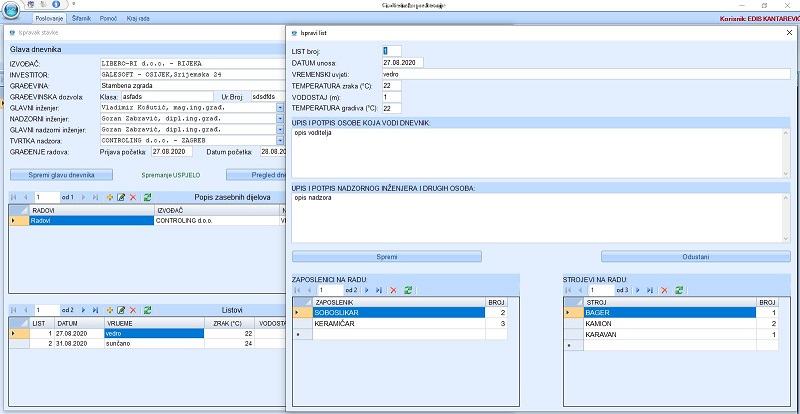Delete selected row in Zaposlenici na radu
Image resolution: width=800 pixels, height=414 pixels.
point(393,289)
